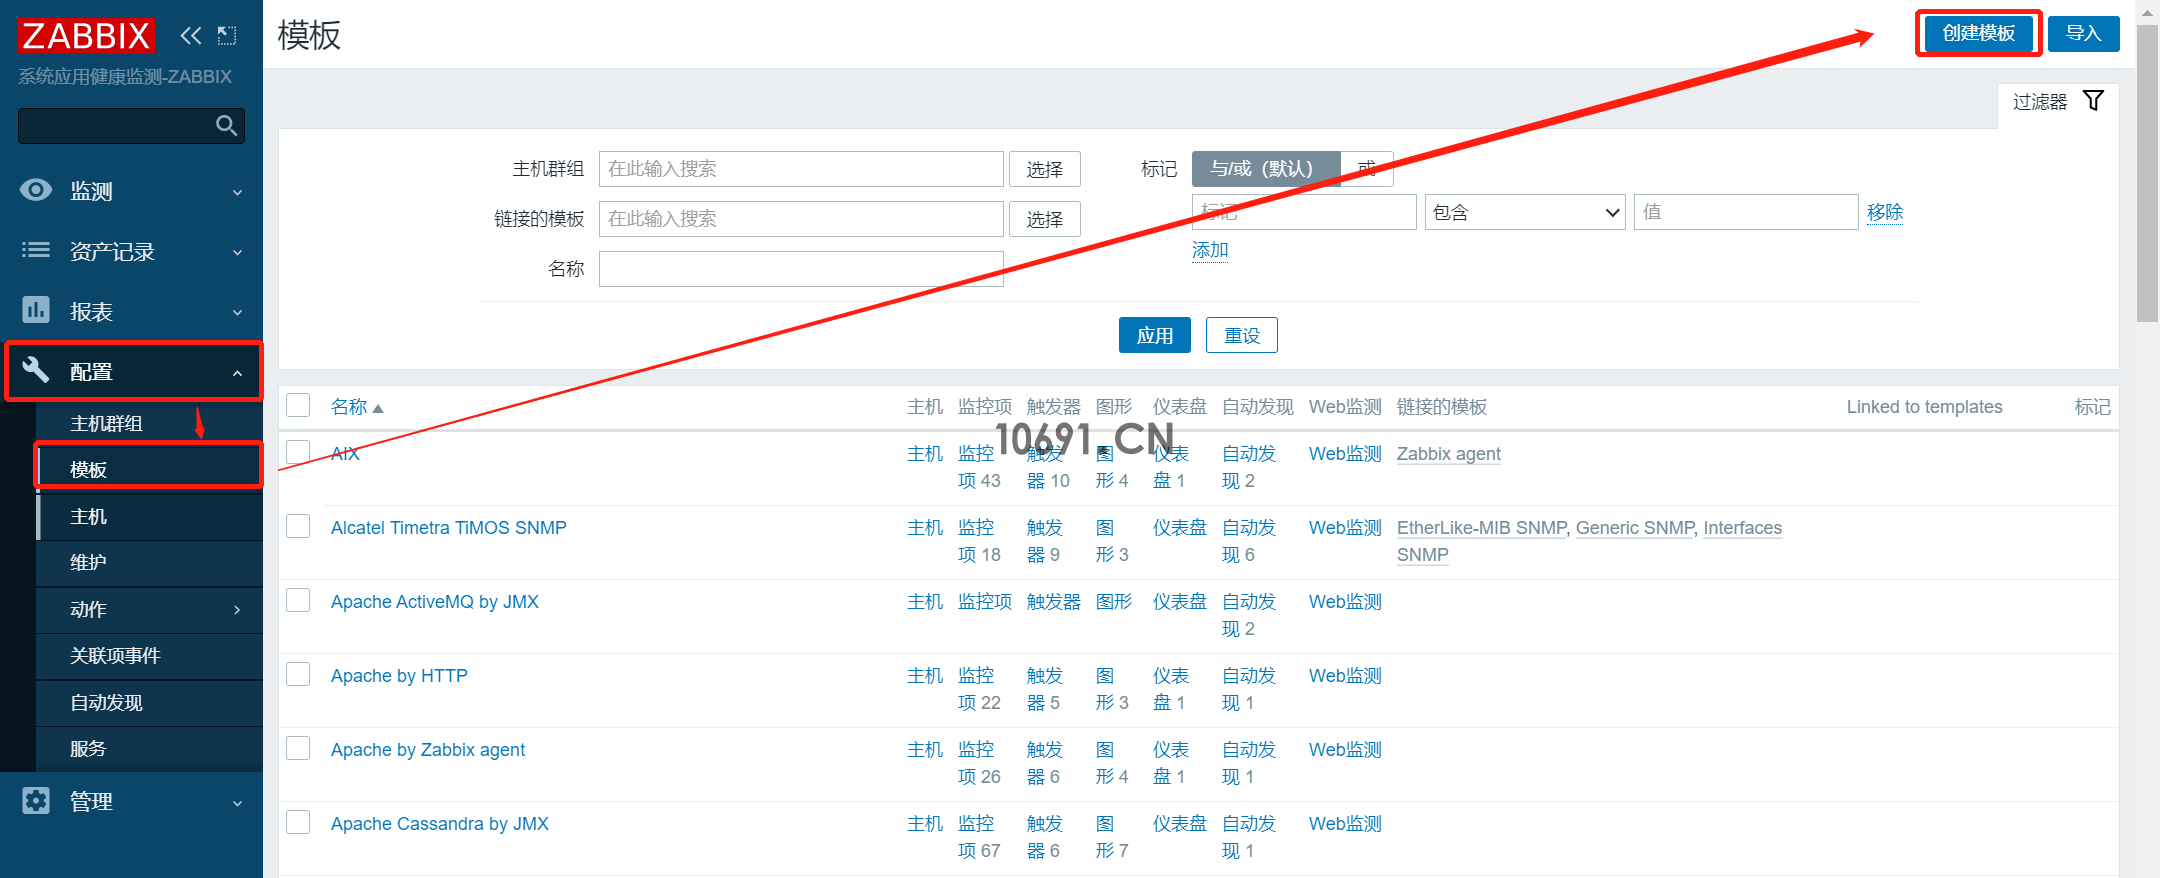2160x878 pixels.
Task: Open the EtherLike-MIB SNMP linked template
Action: pyautogui.click(x=1482, y=527)
